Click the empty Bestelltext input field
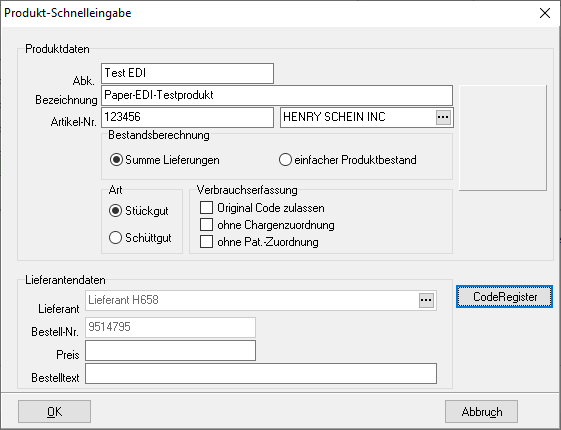561x430 pixels. tap(261, 373)
